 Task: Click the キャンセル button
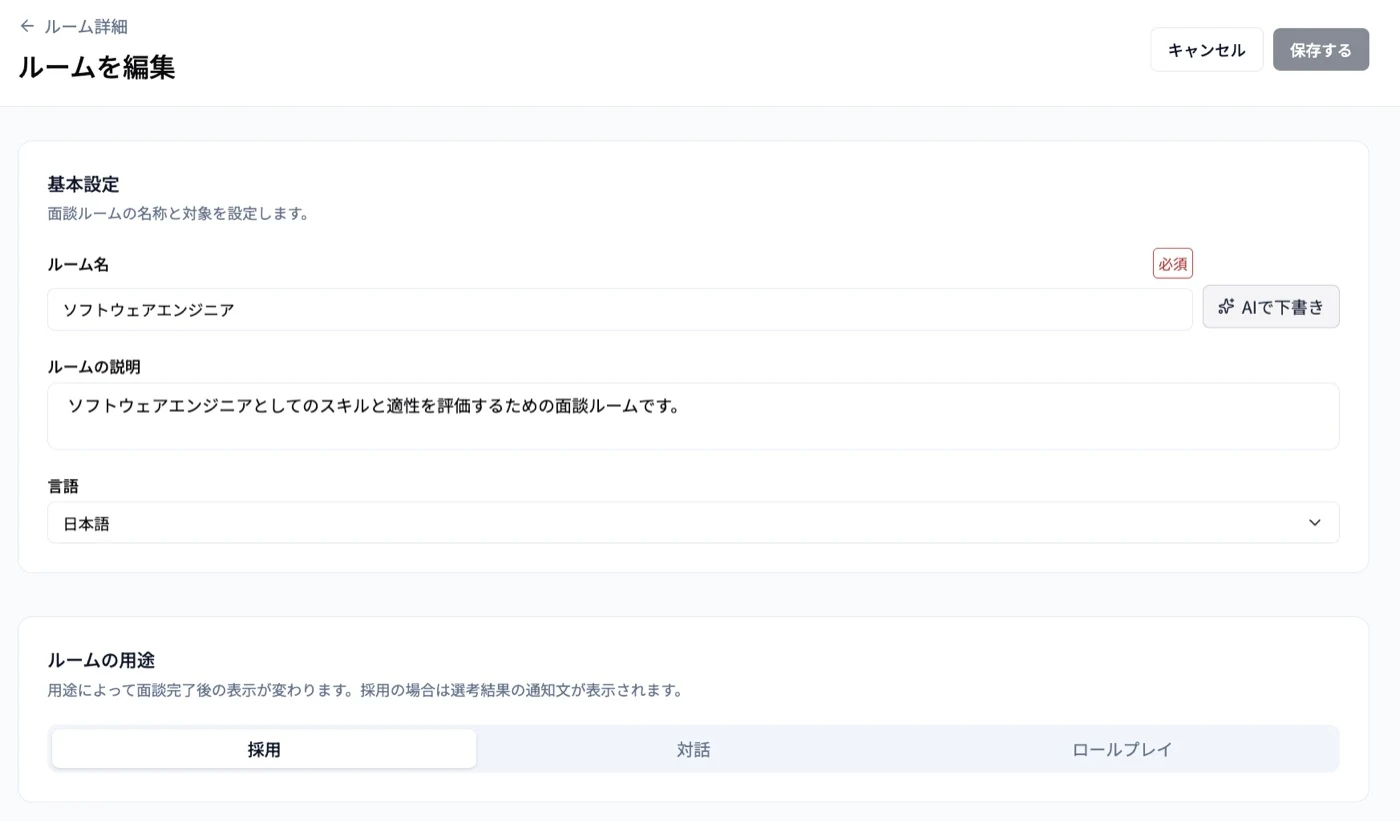[x=1206, y=50]
